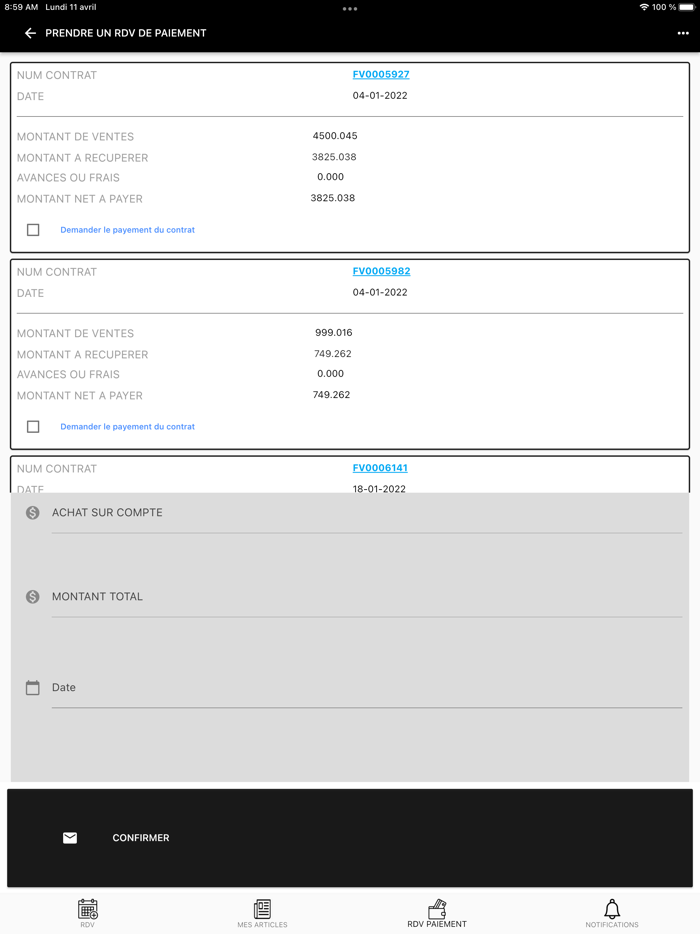Screen dimensions: 700x934
Task: Tap the RDV calendar icon
Action: (88, 909)
